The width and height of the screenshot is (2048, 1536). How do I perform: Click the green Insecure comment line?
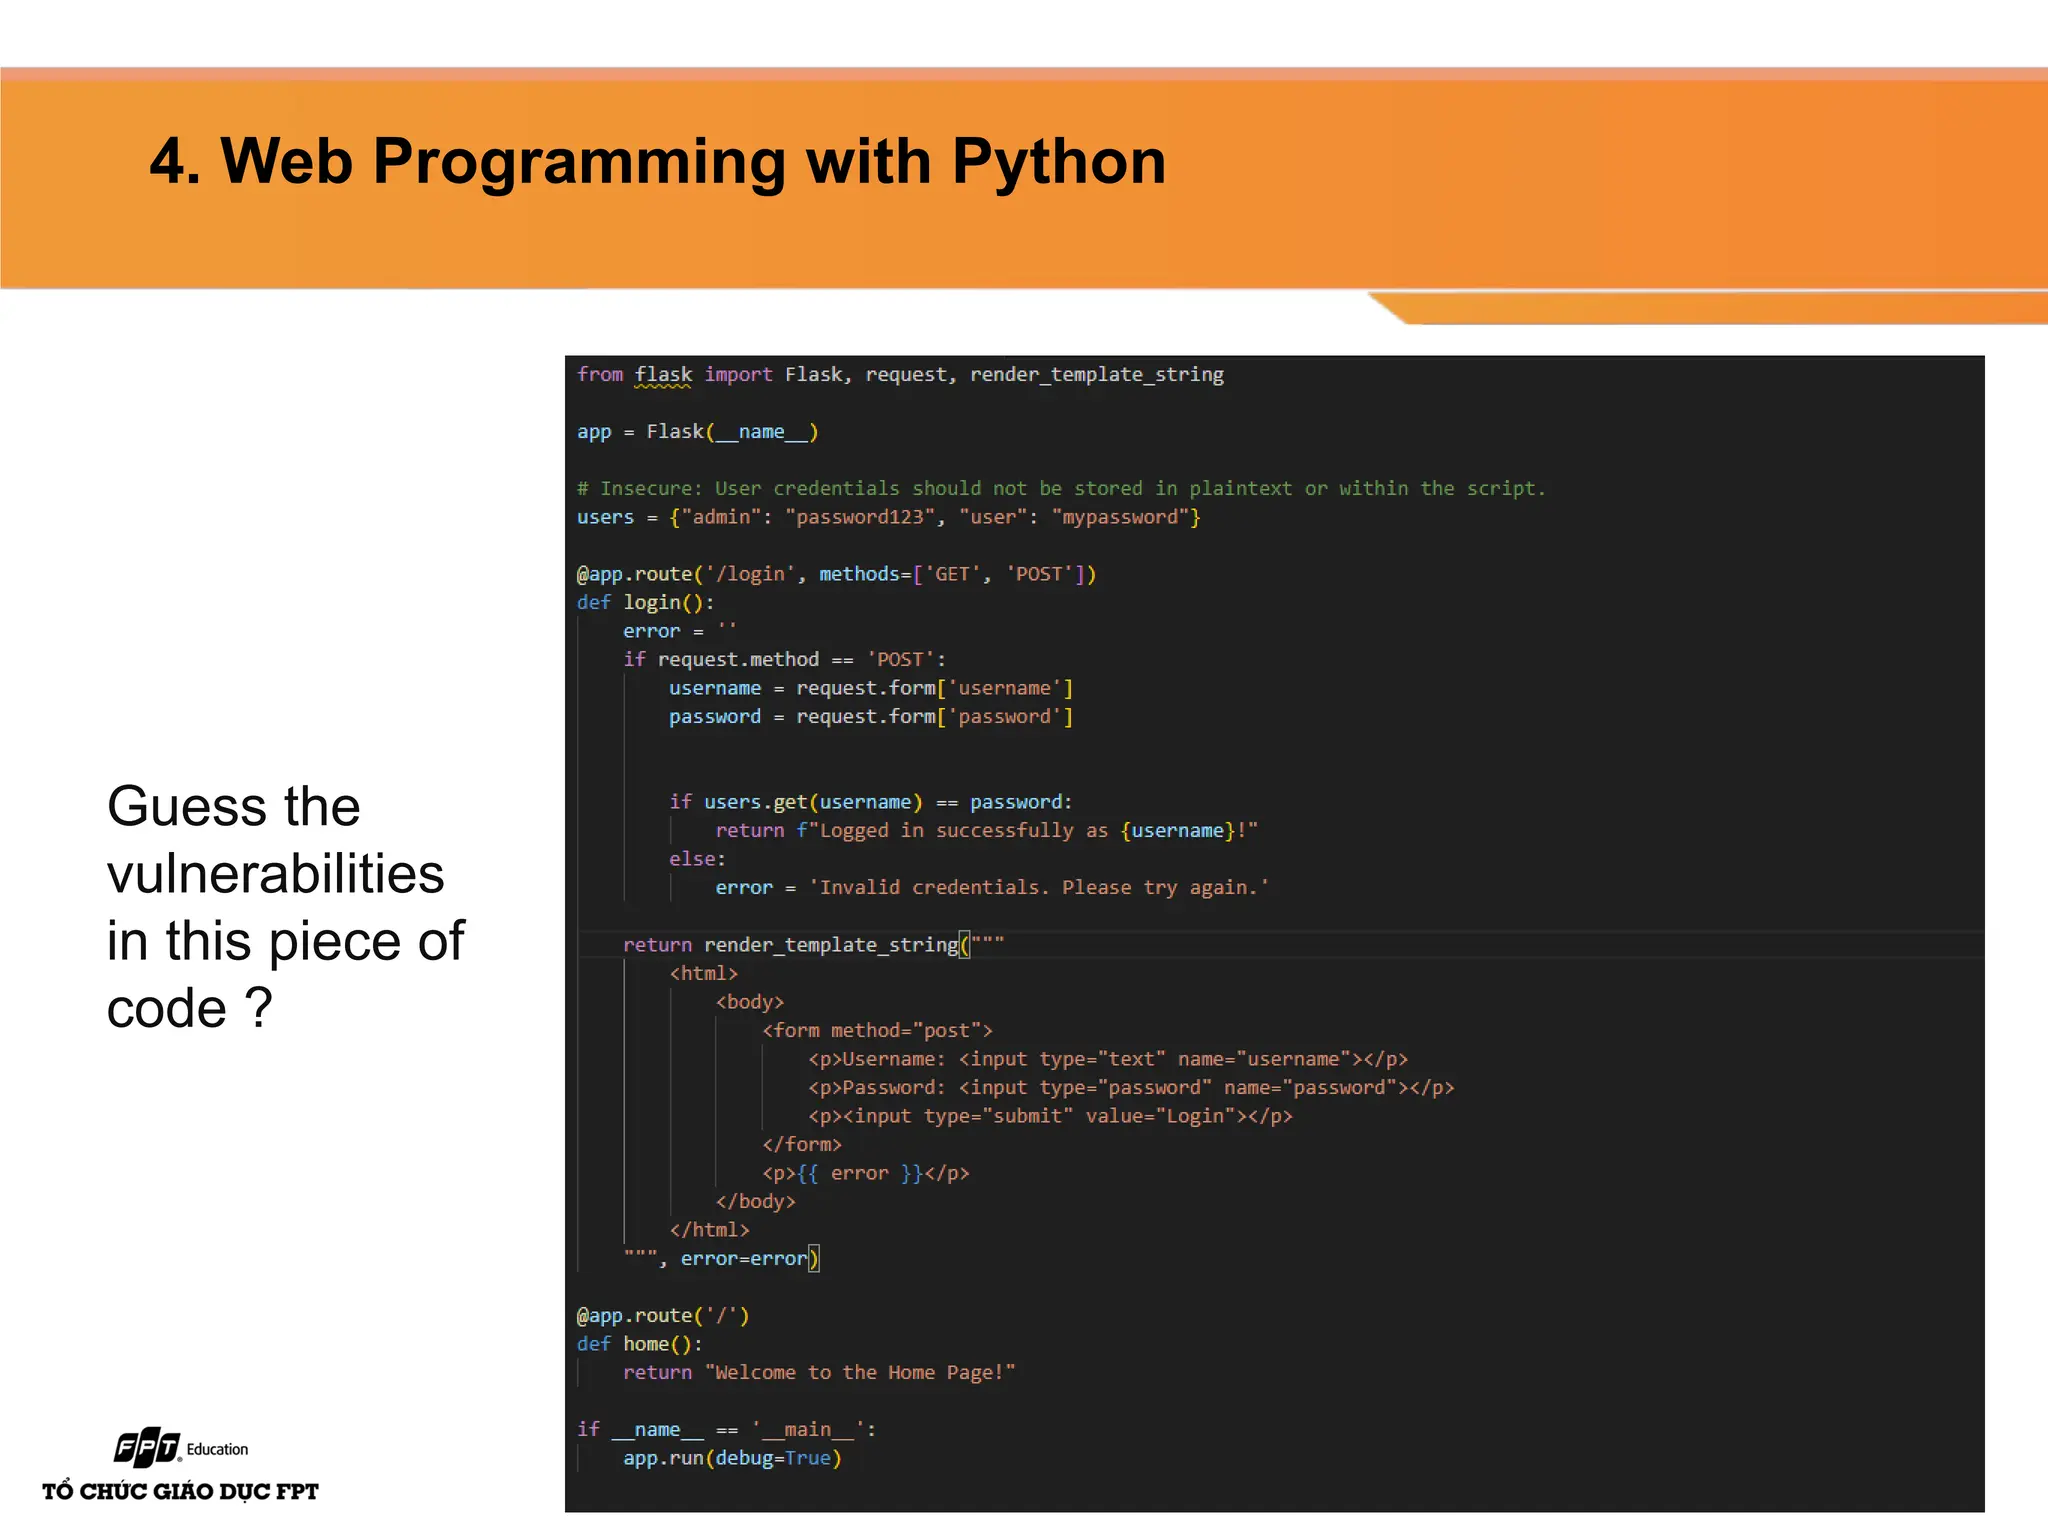coord(1060,489)
